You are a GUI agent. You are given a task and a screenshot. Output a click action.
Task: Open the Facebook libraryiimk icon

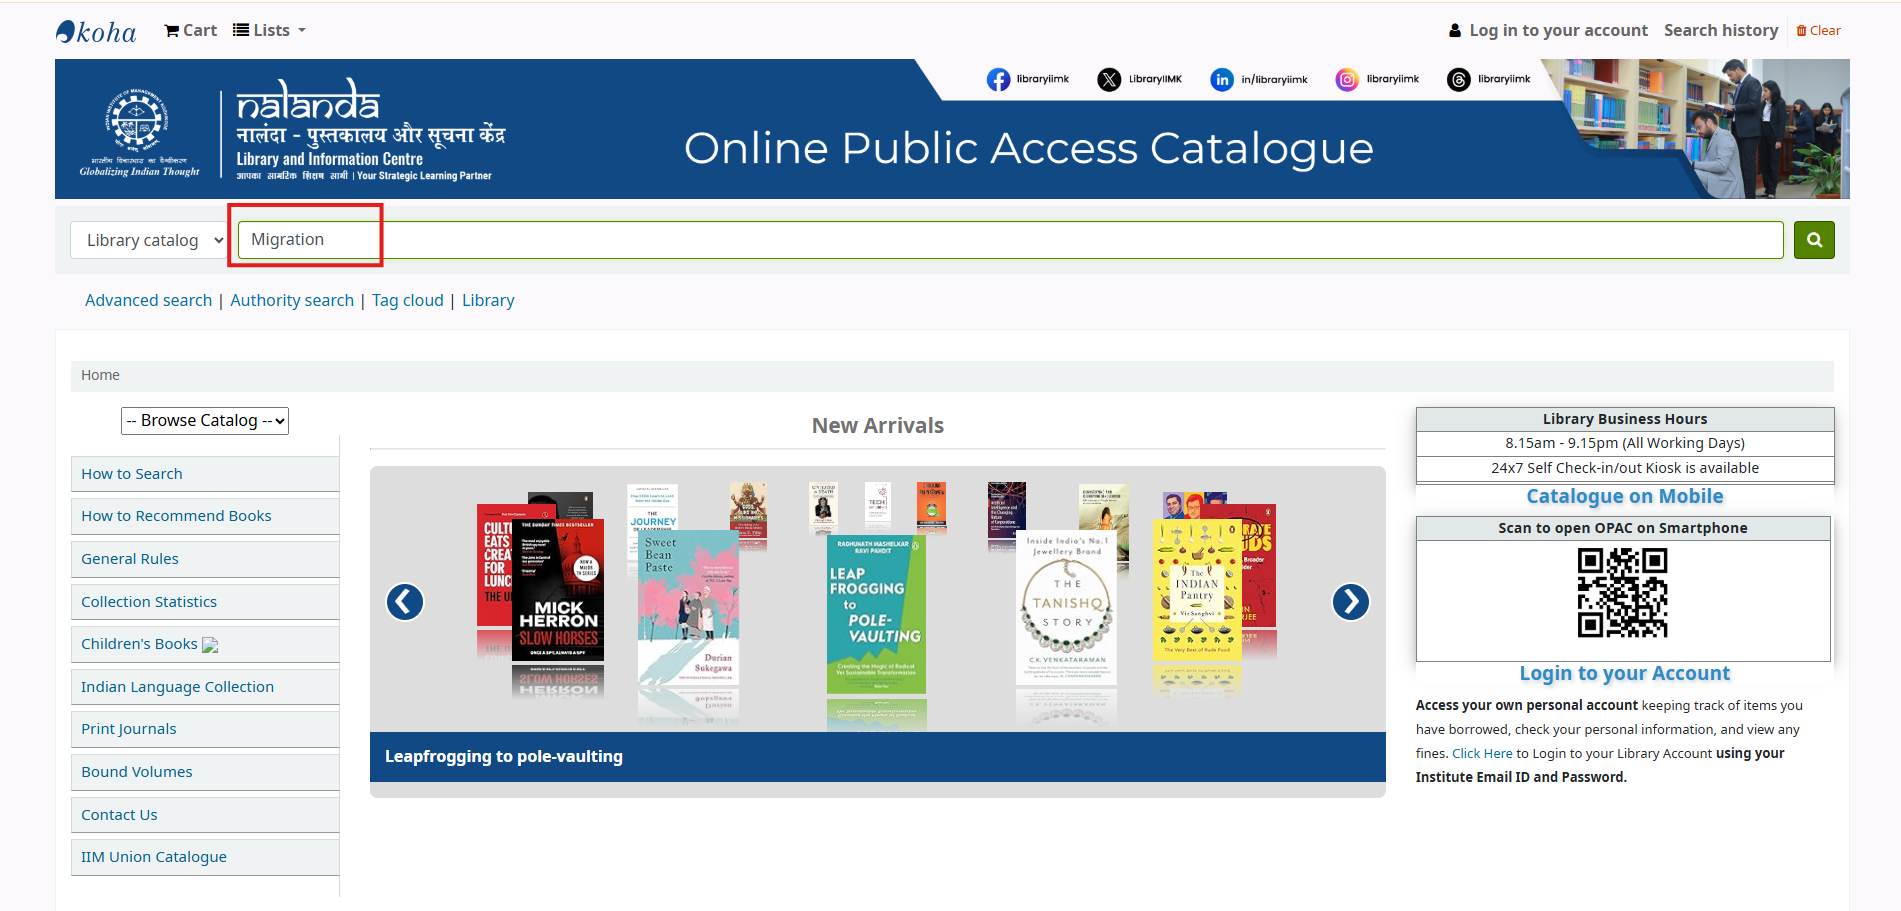pyautogui.click(x=998, y=80)
